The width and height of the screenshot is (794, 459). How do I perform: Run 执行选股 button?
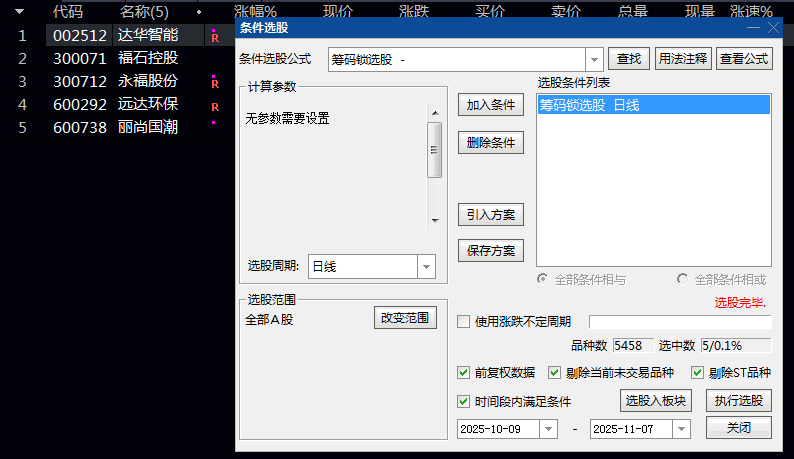pos(739,401)
